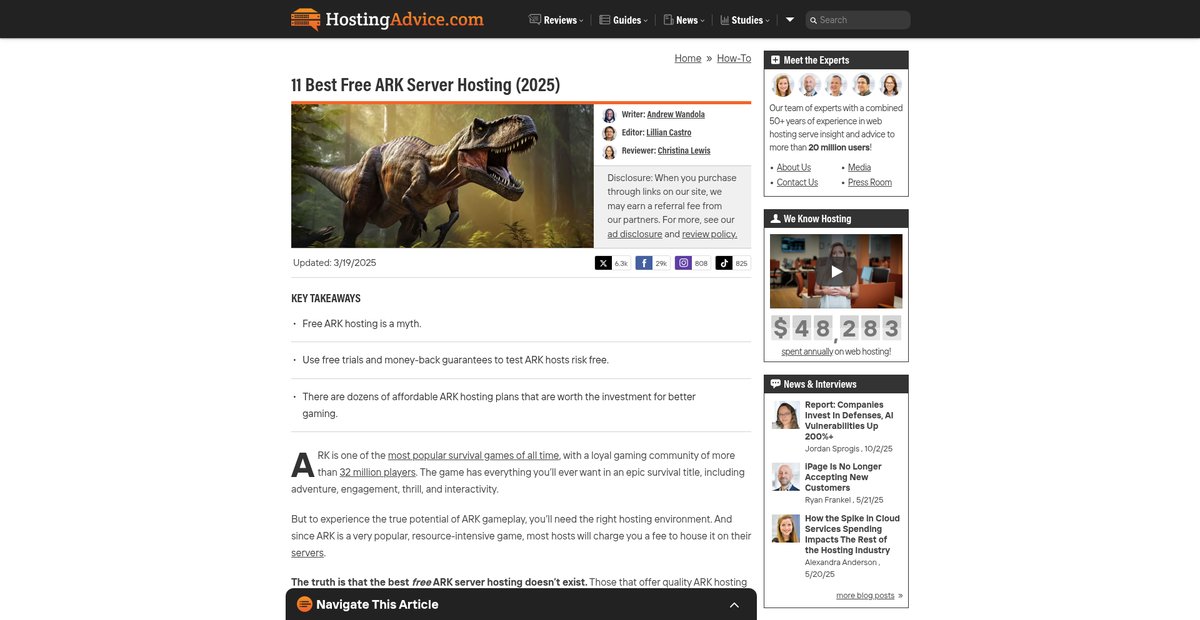Play the We Know Hosting video
The height and width of the screenshot is (620, 1200).
click(x=836, y=271)
